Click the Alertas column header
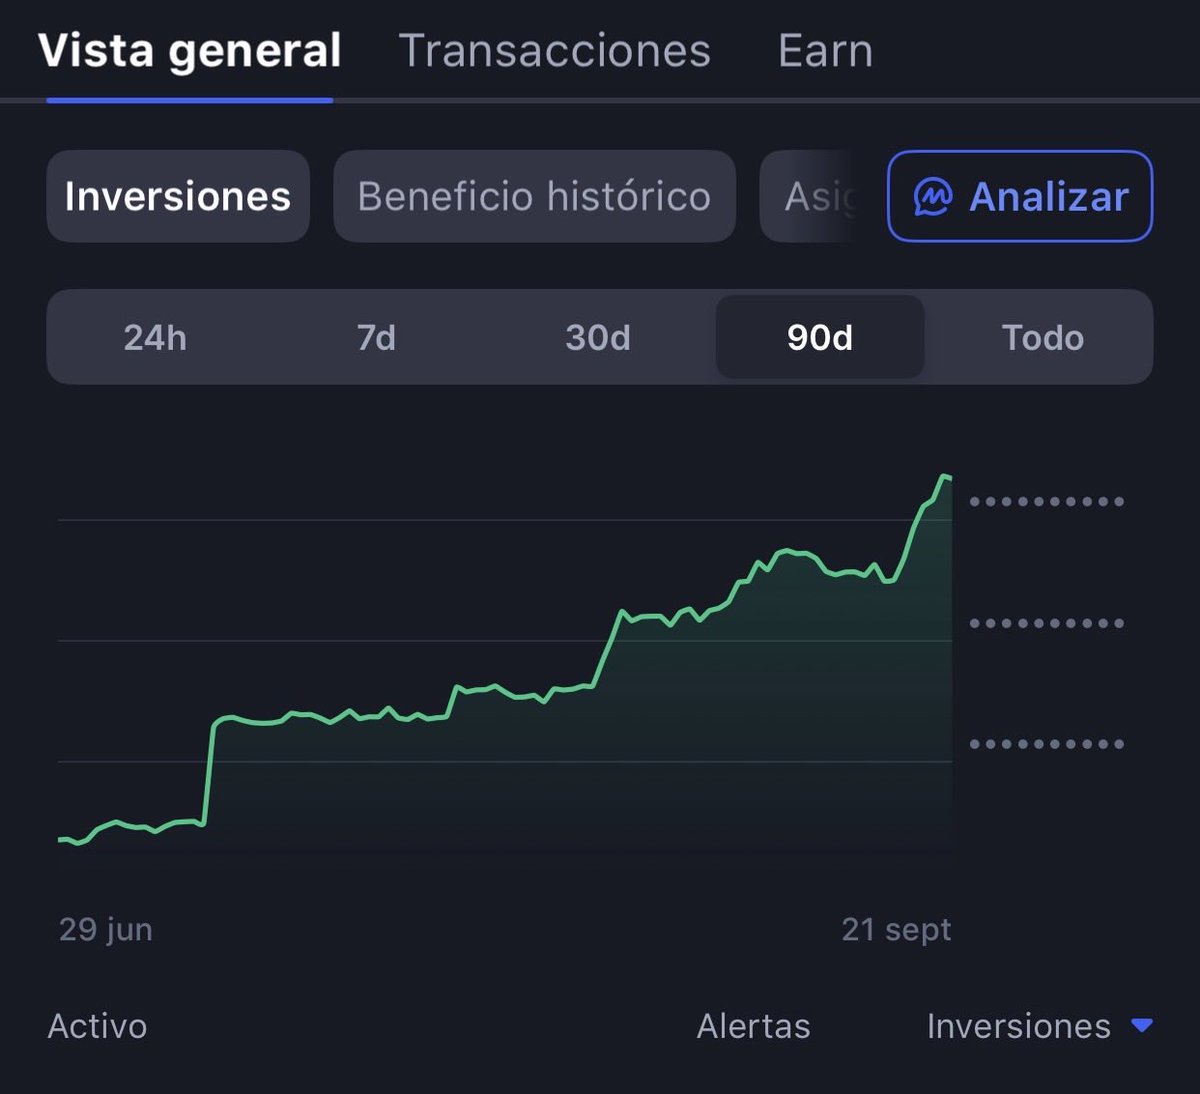1200x1094 pixels. pos(754,1026)
